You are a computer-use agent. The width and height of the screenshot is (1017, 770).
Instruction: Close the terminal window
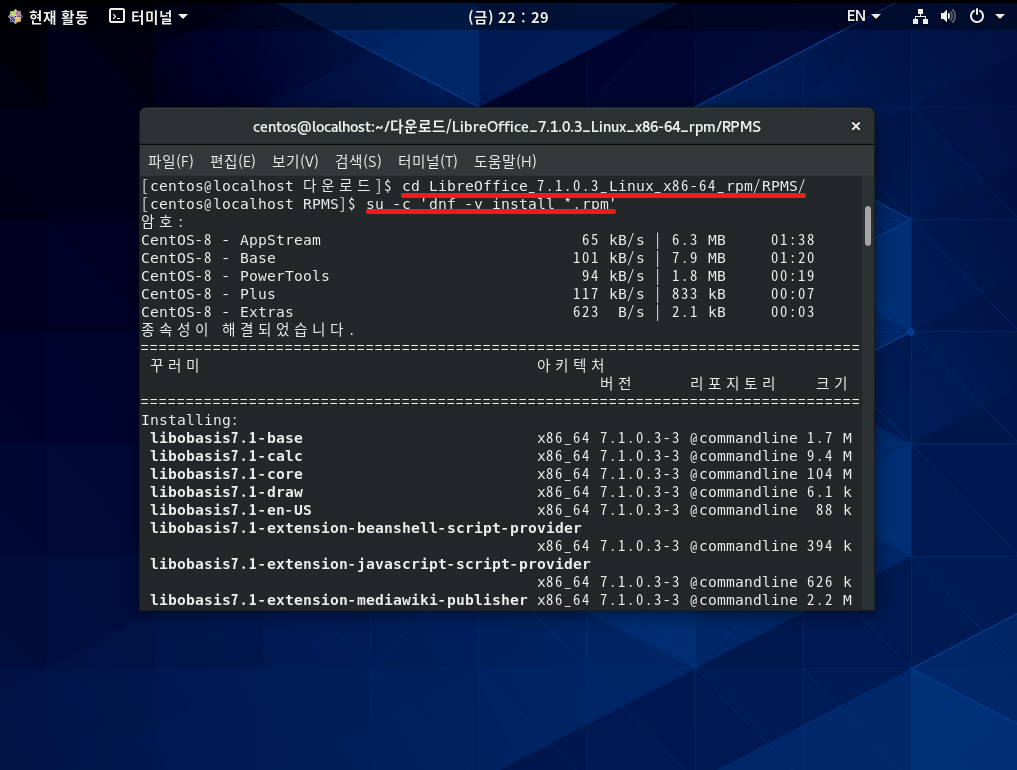coord(855,126)
